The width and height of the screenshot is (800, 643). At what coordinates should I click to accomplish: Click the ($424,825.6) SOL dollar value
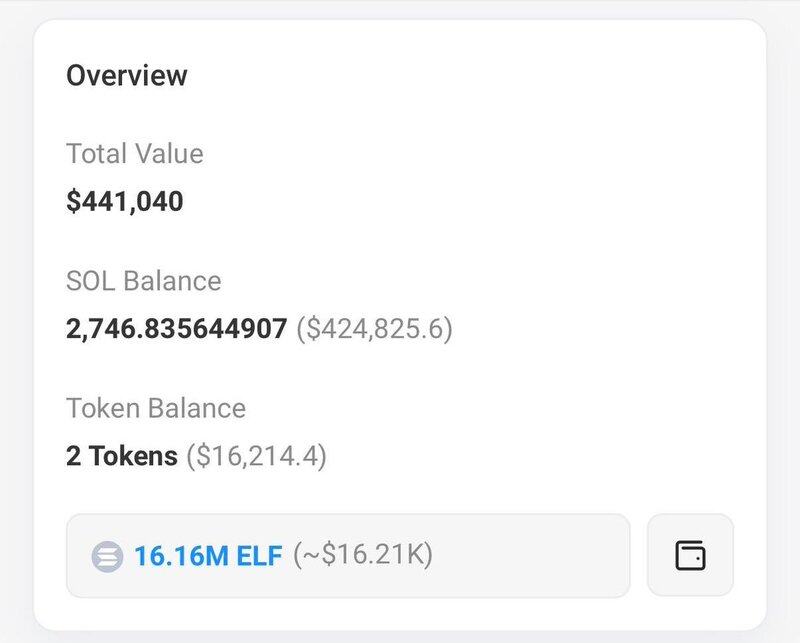(x=375, y=329)
